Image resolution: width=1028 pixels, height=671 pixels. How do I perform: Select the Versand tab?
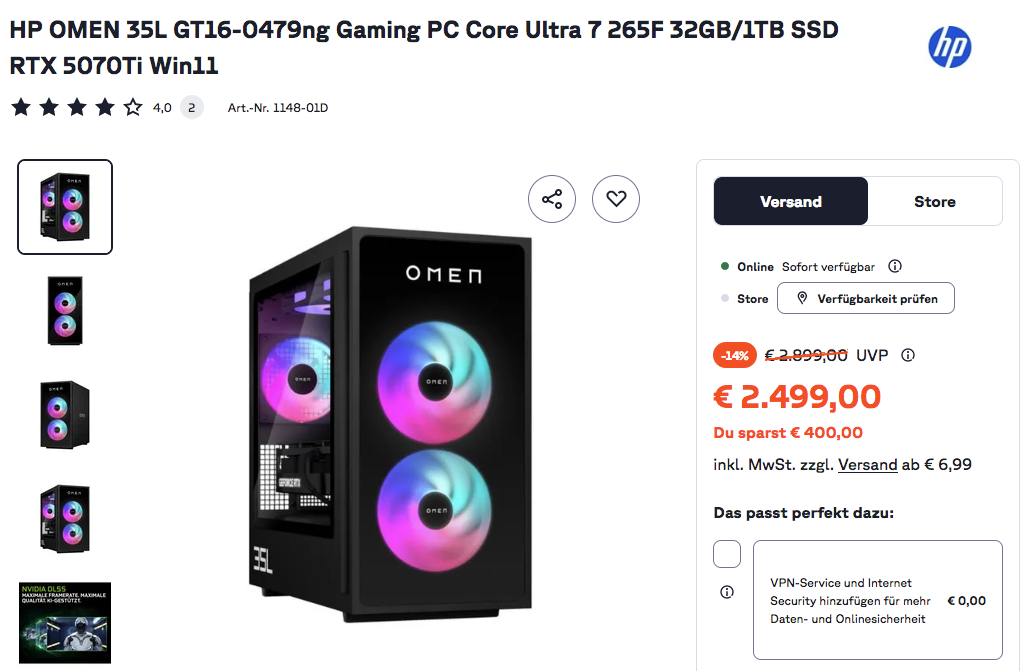pos(791,202)
